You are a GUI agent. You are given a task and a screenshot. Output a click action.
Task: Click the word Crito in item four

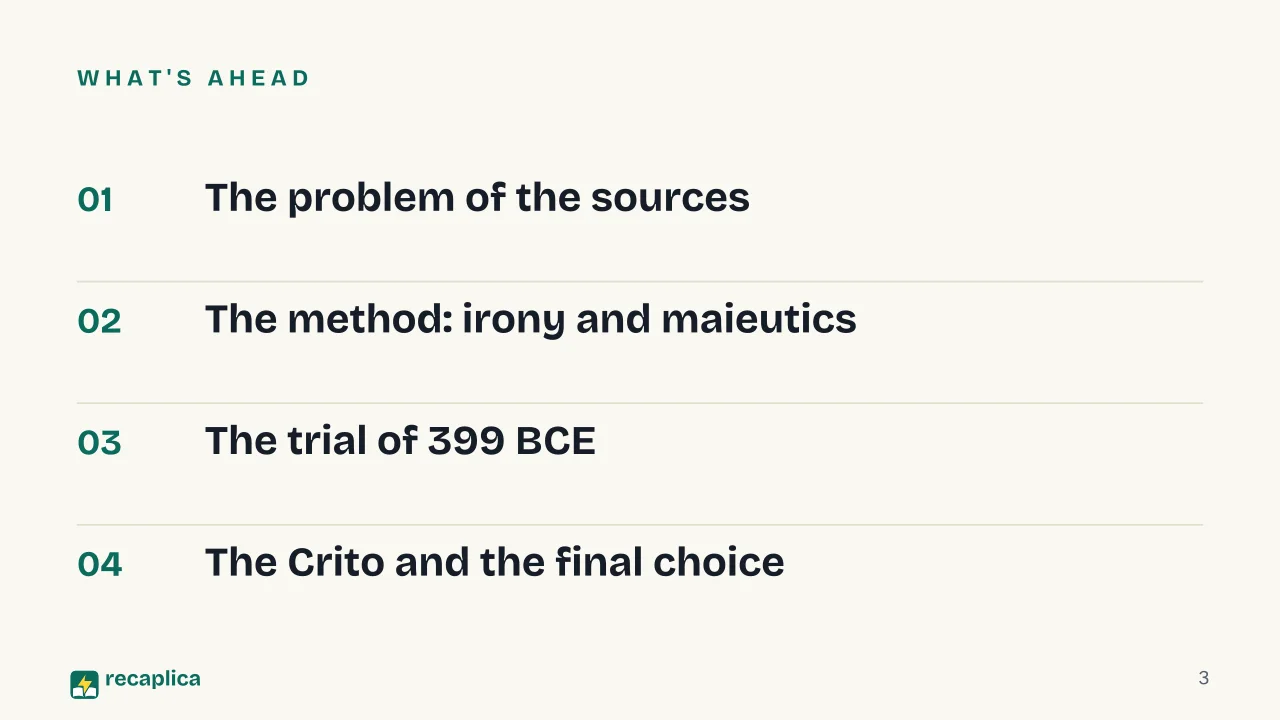336,562
